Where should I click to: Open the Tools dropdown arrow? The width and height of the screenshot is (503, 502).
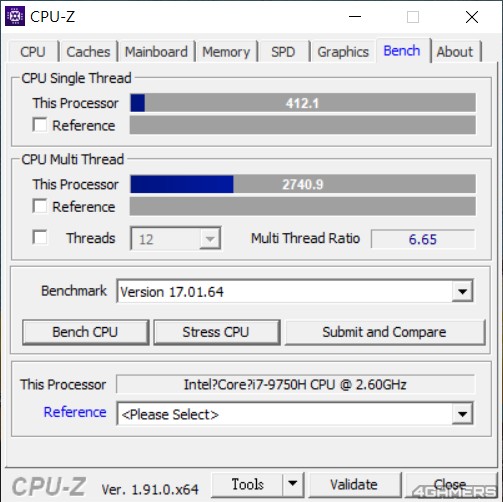[293, 484]
